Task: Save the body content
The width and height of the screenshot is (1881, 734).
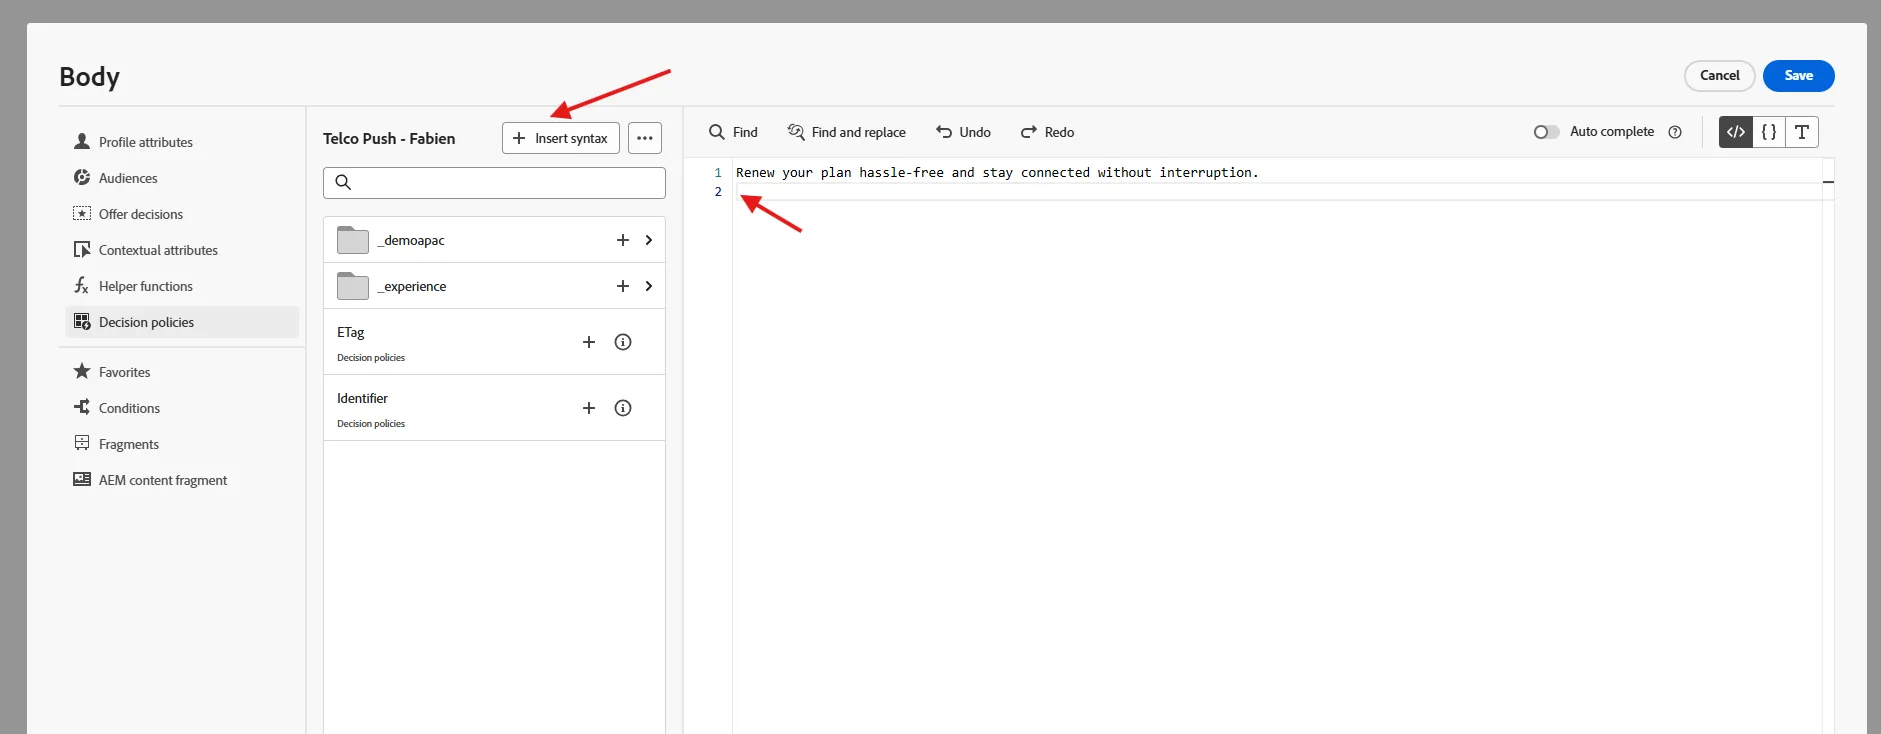Action: pos(1799,76)
